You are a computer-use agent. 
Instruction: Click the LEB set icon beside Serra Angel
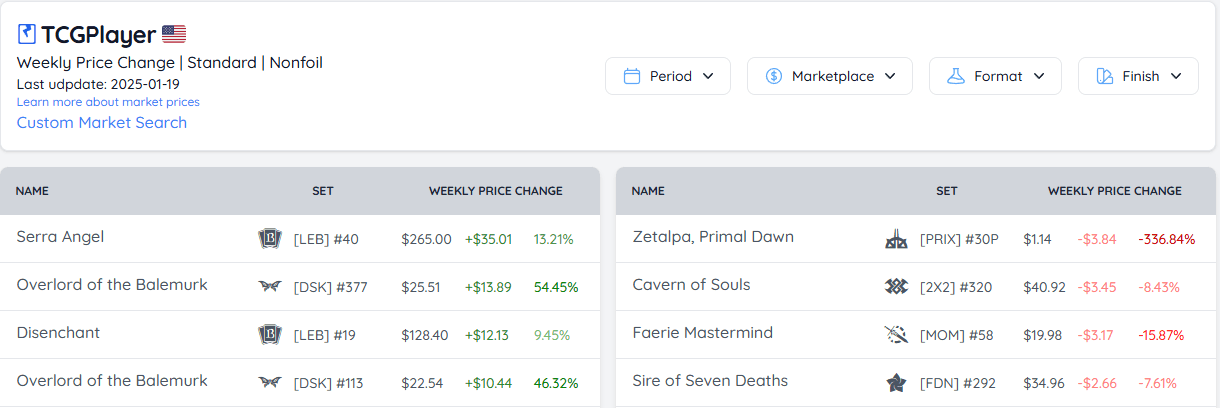269,239
